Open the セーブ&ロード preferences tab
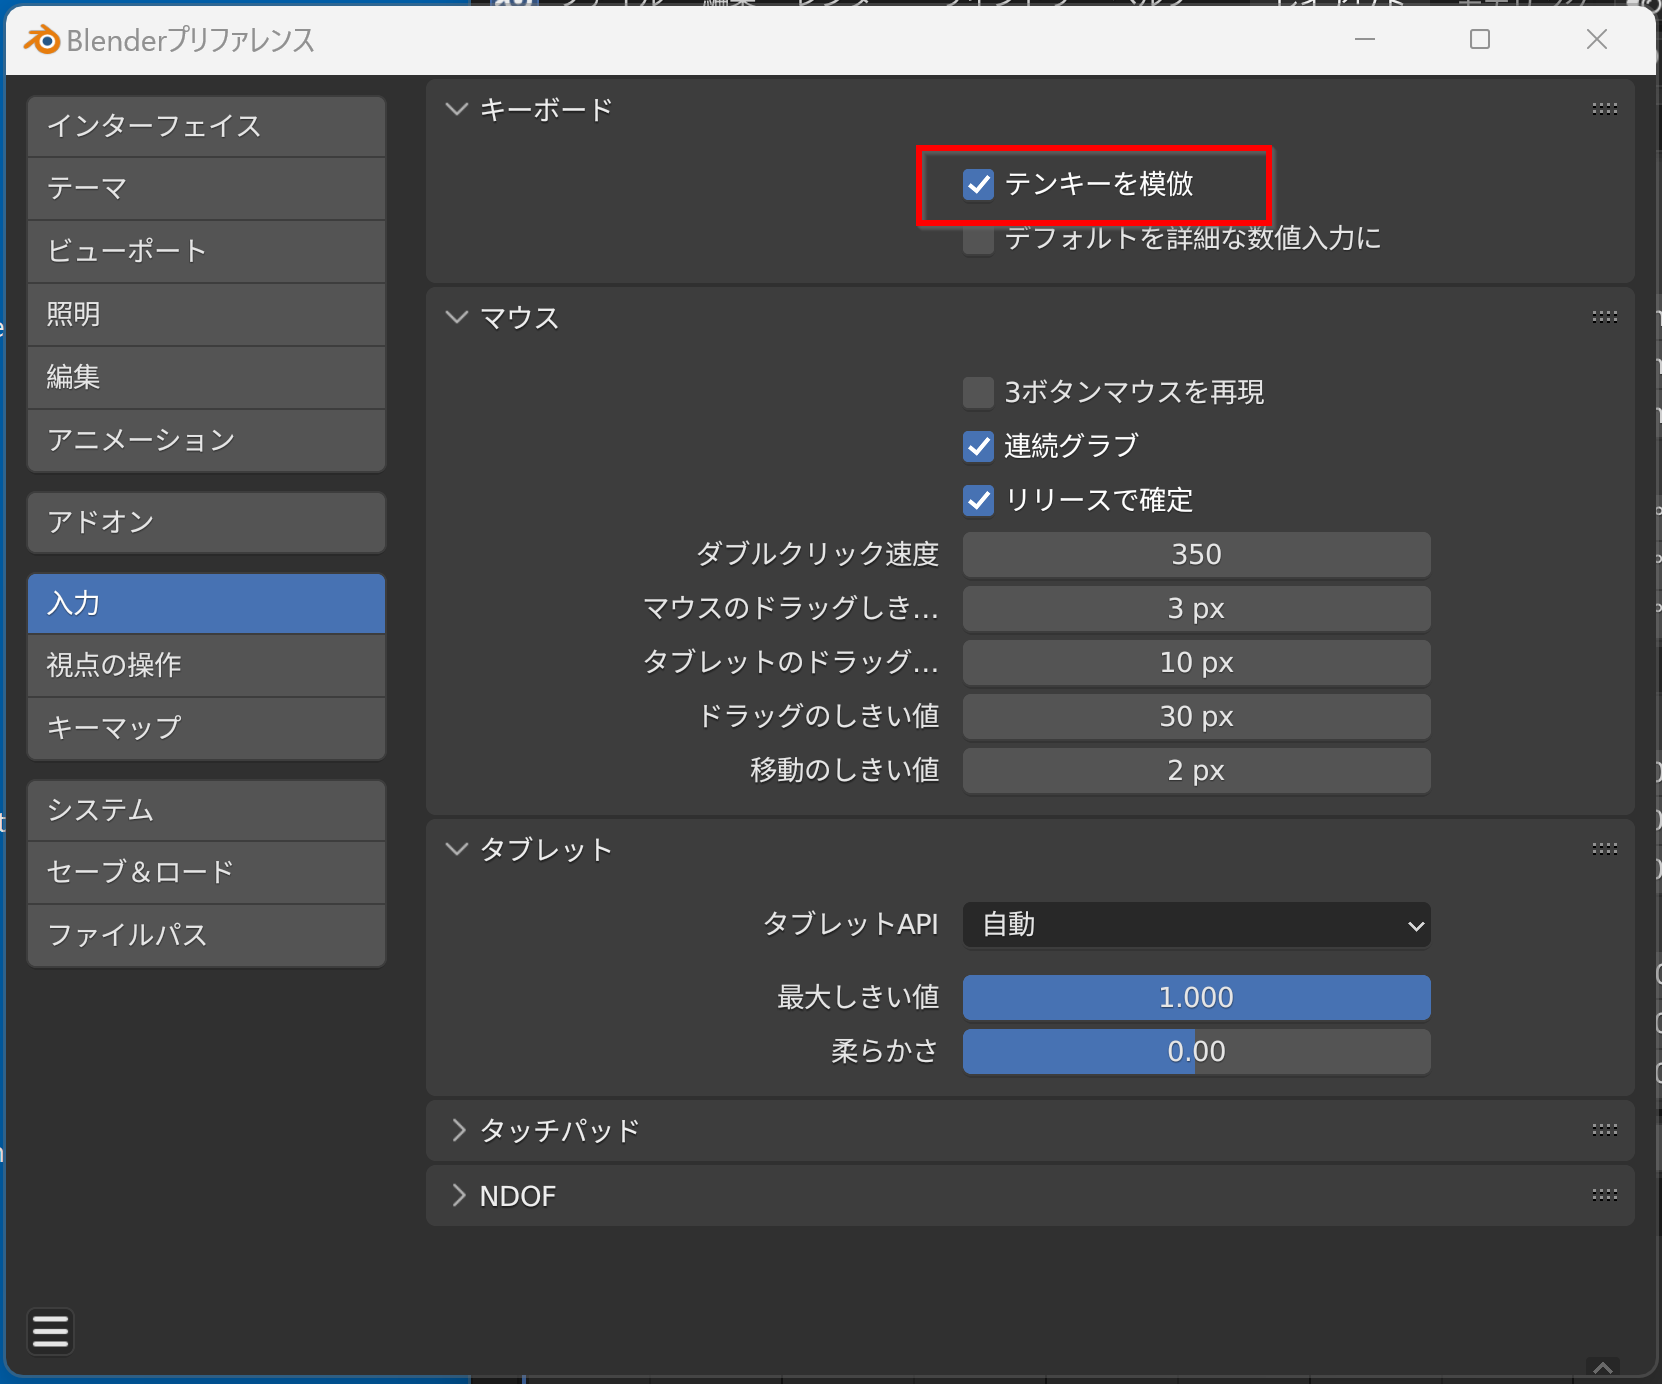Viewport: 1662px width, 1384px height. pyautogui.click(x=207, y=873)
